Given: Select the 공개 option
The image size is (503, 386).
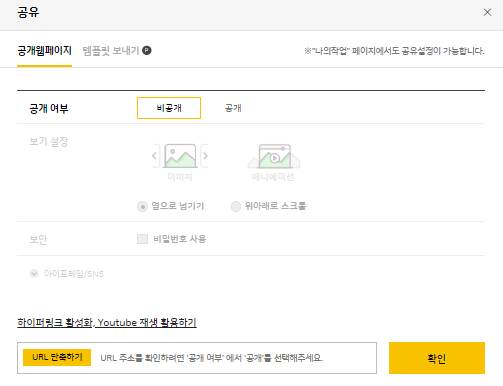Looking at the screenshot, I should (233, 108).
